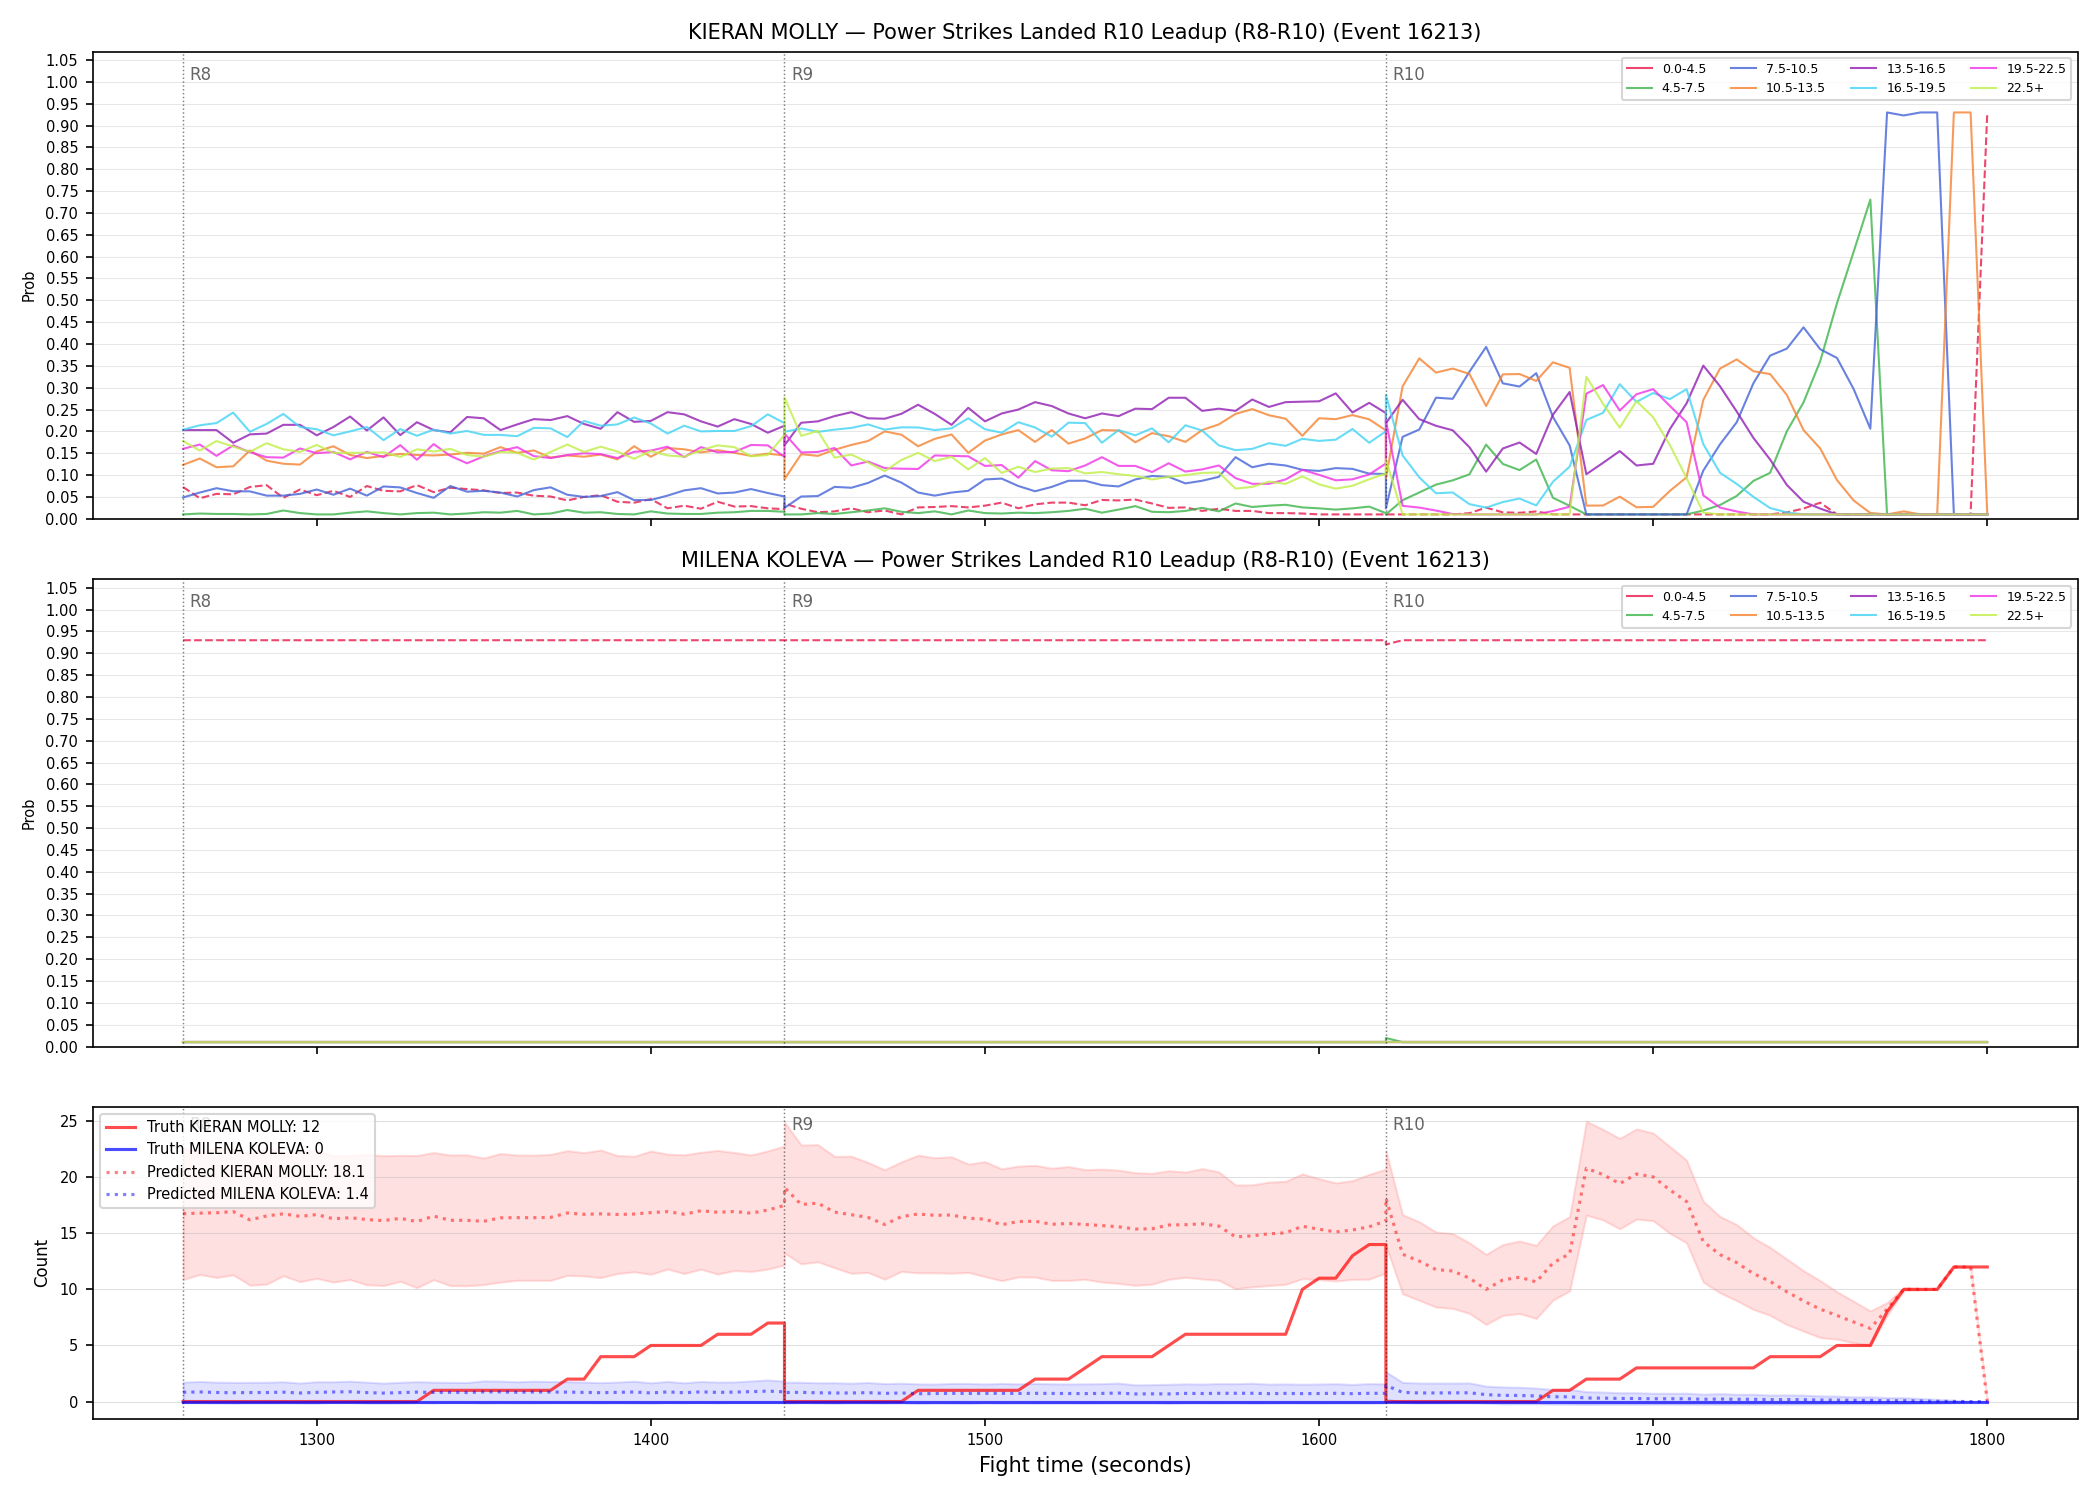Select the 13.5-16.5 legend entry in Milena Koleva chart

click(x=1898, y=597)
